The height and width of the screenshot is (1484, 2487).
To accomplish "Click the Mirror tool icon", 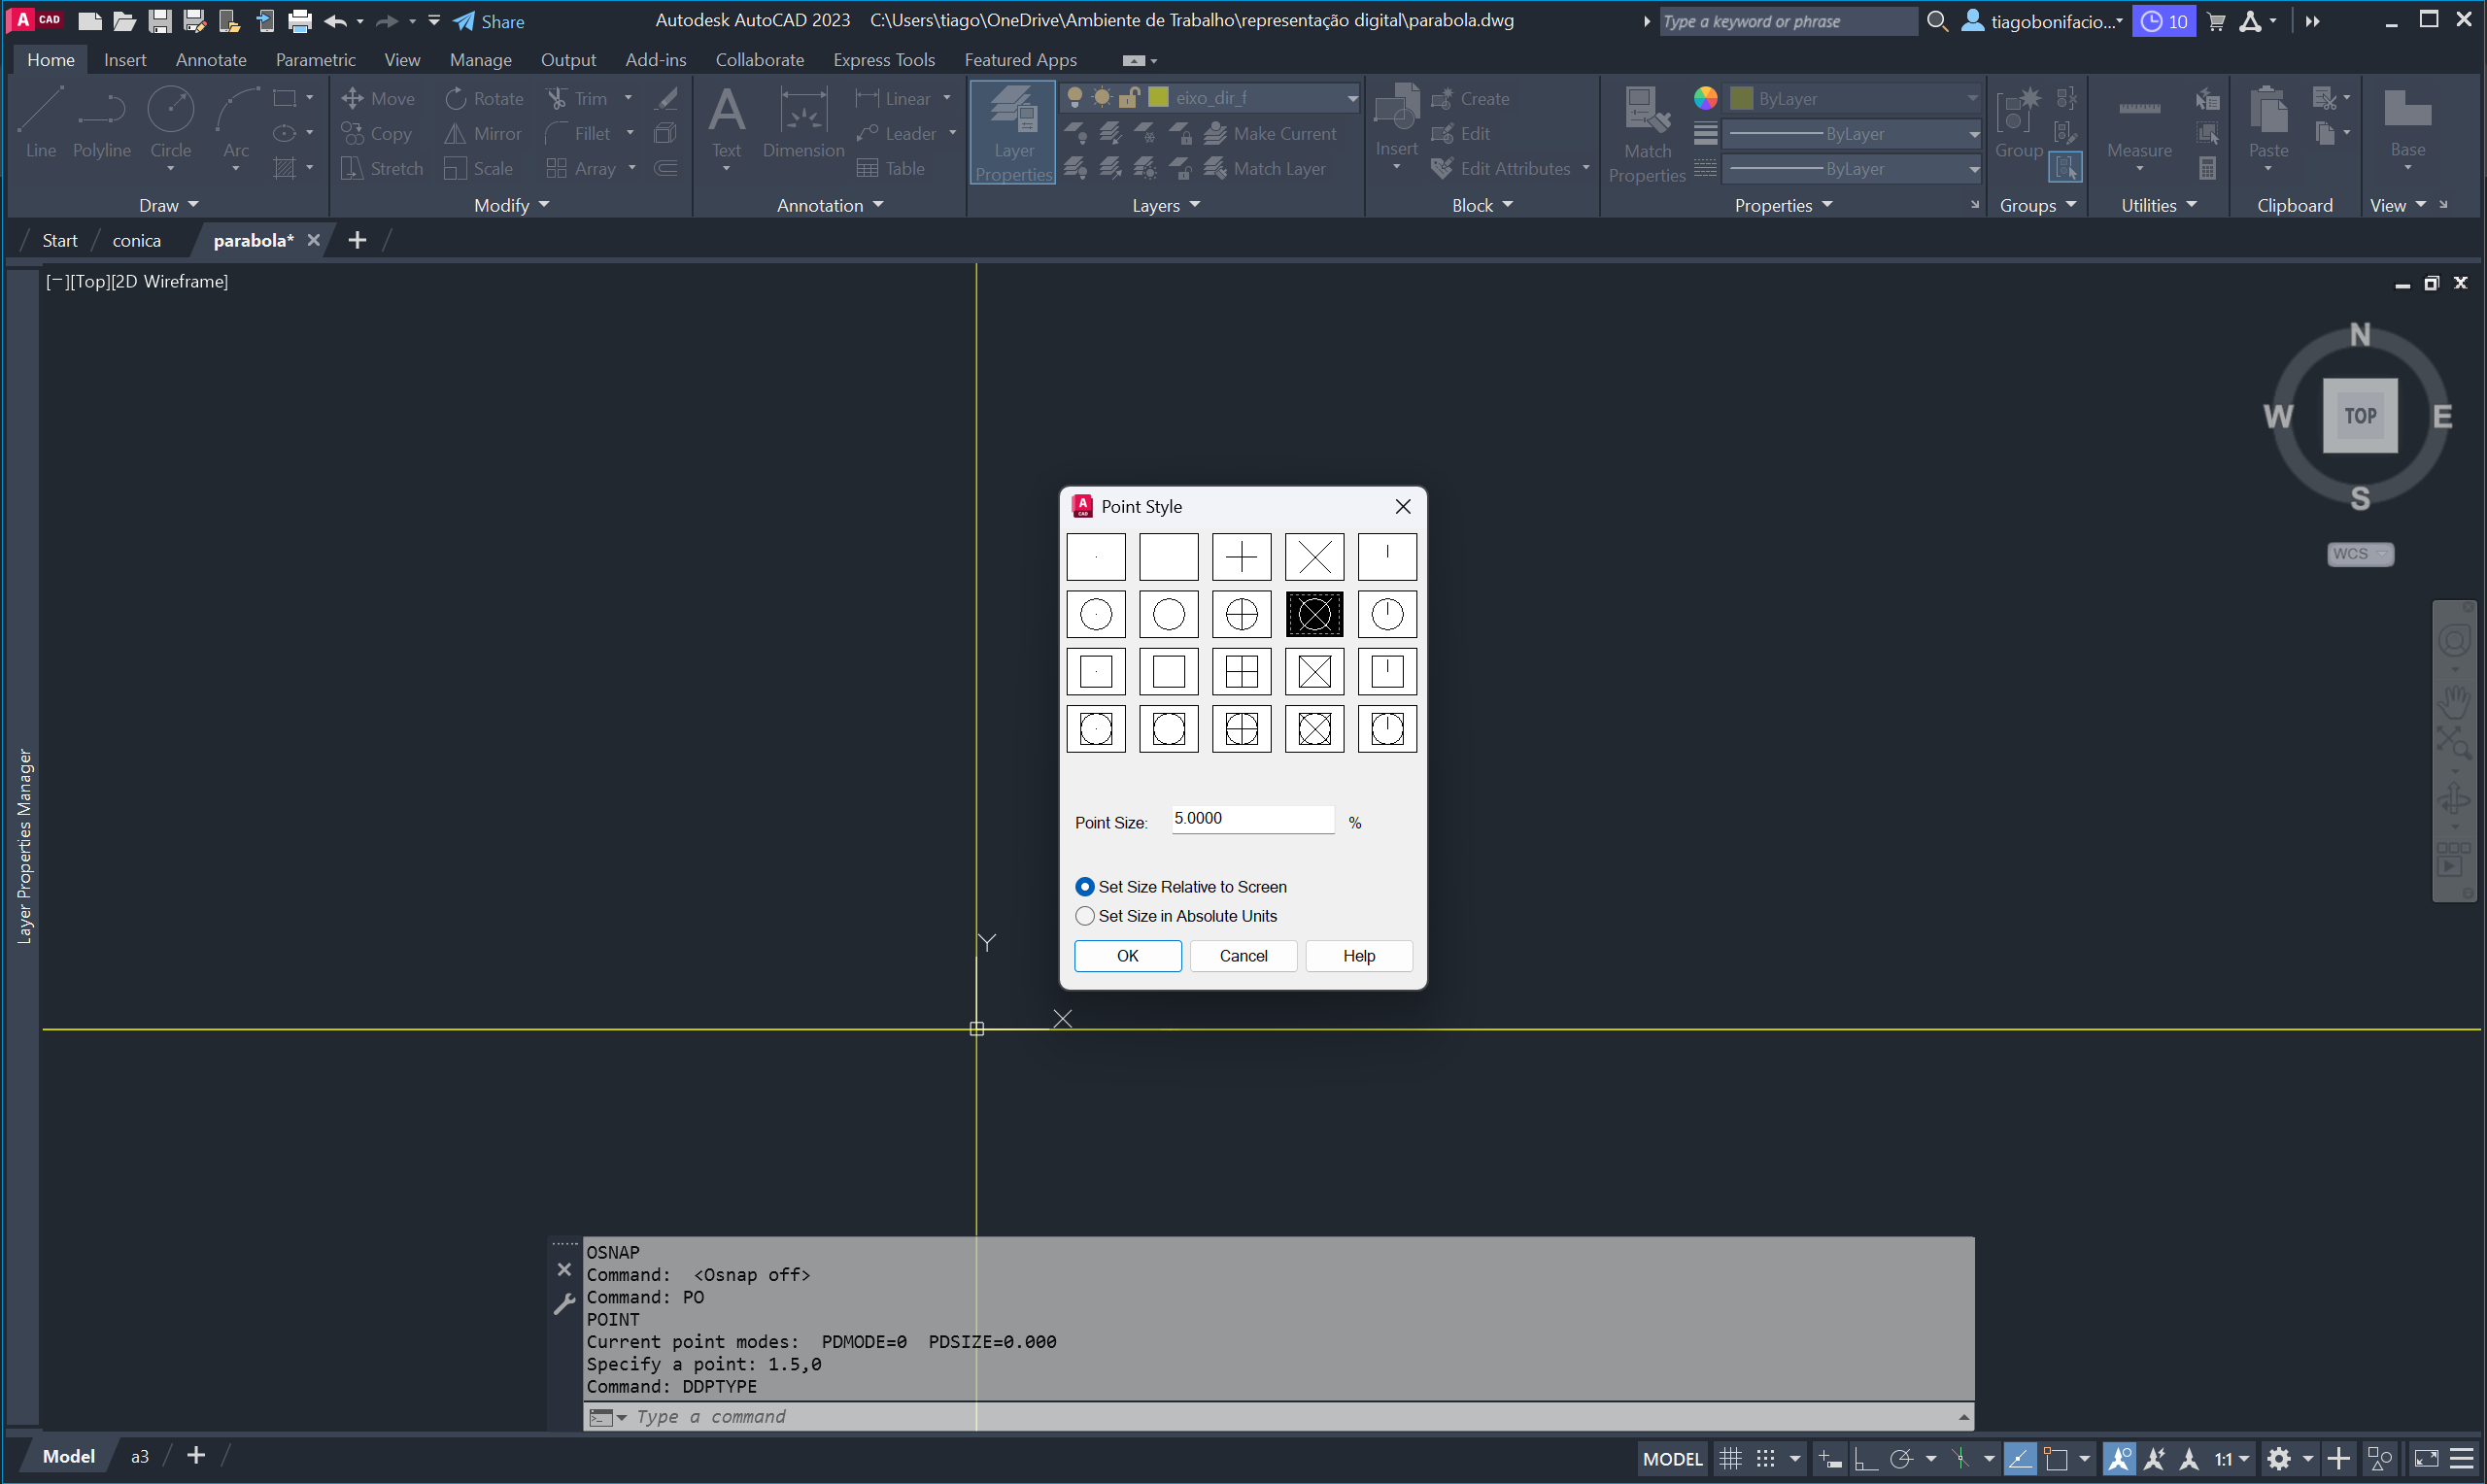I will click(x=456, y=133).
